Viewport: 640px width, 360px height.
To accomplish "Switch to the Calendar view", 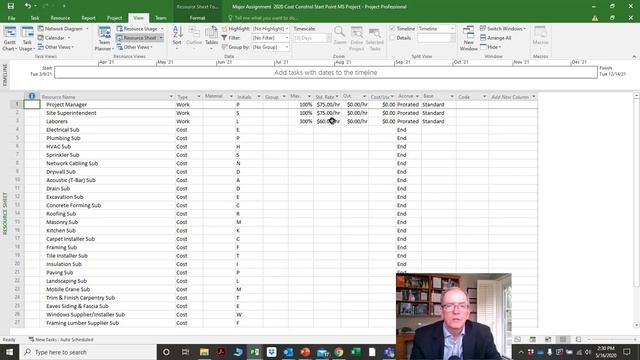I will (x=54, y=38).
